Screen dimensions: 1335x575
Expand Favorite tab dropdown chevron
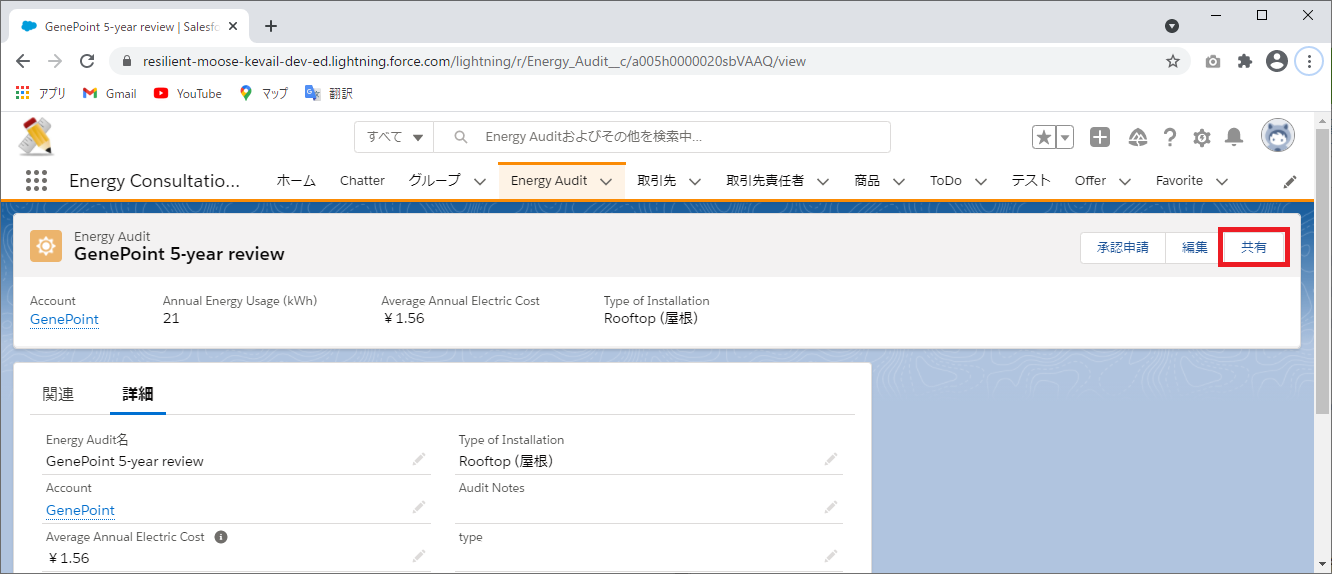(1222, 182)
